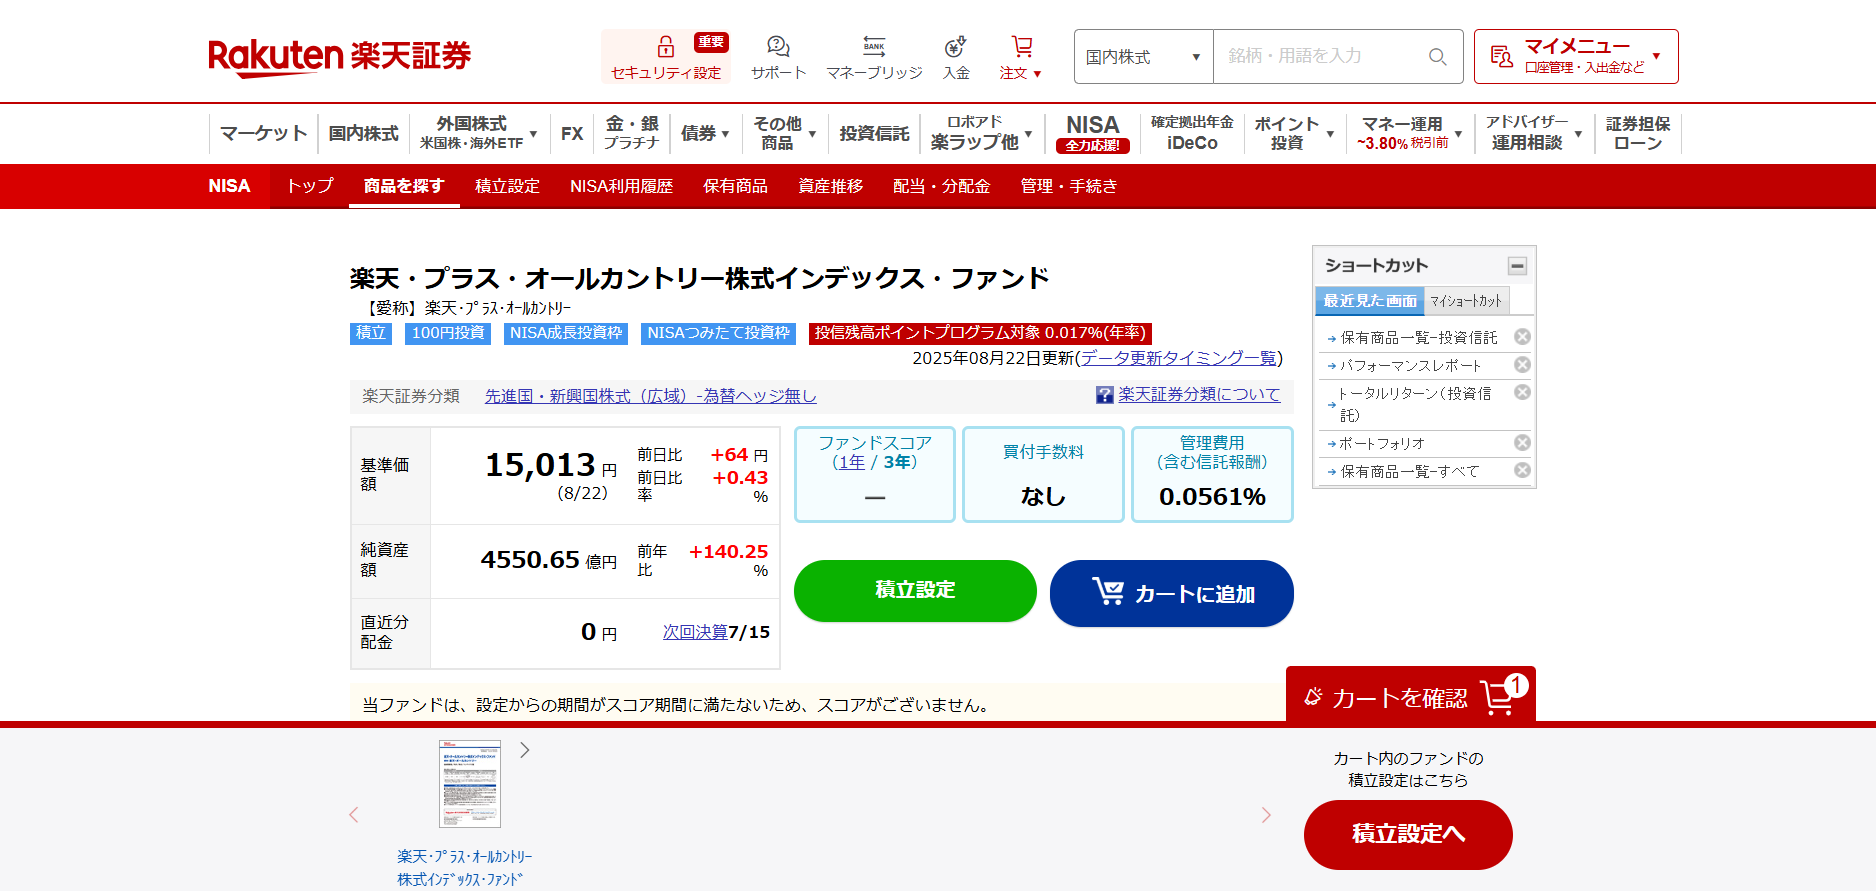
Task: Open 楽天証券分類について link
Action: 1199,395
